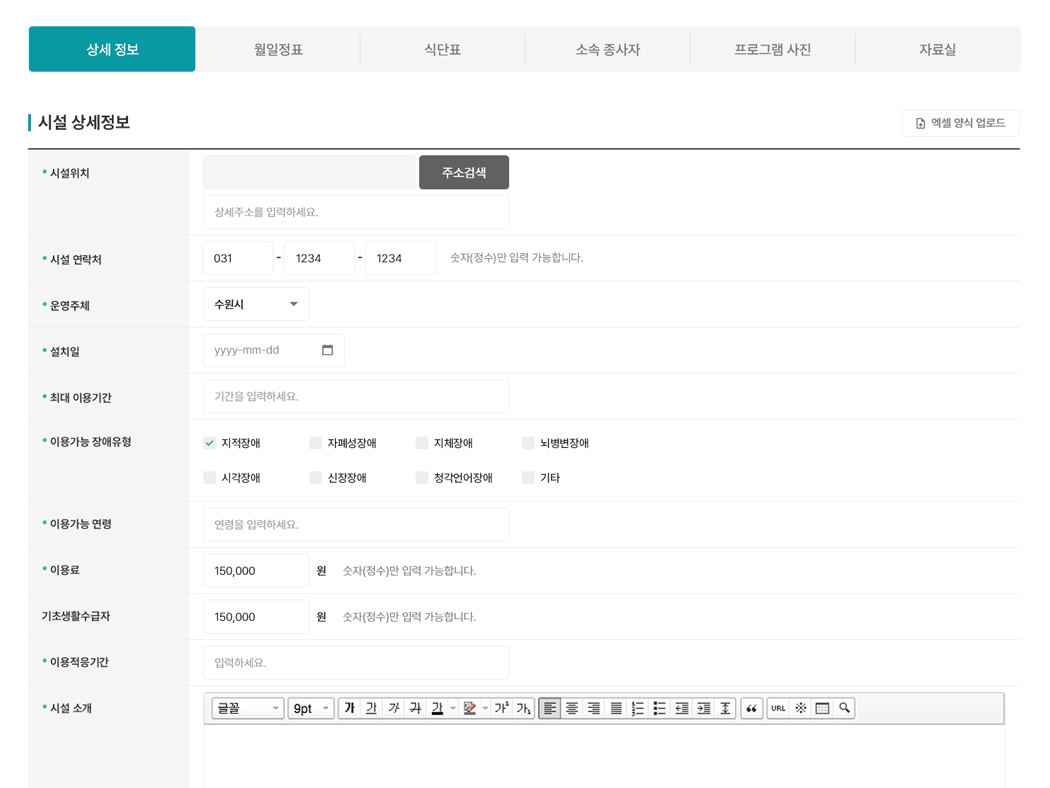Click the middle phone number field
The width and height of the screenshot is (1050, 788).
pos(319,258)
